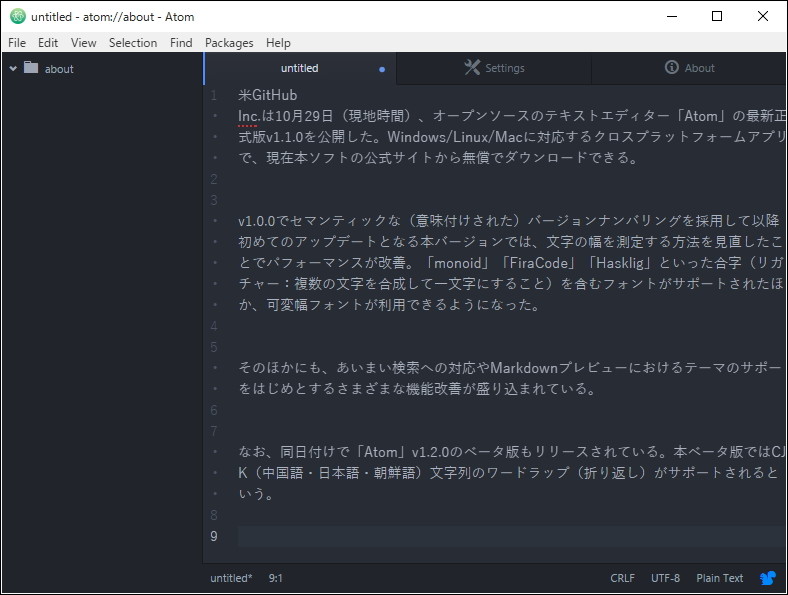Screen dimensions: 788x595
Task: Click the word monoid in the editor
Action: coord(458,263)
